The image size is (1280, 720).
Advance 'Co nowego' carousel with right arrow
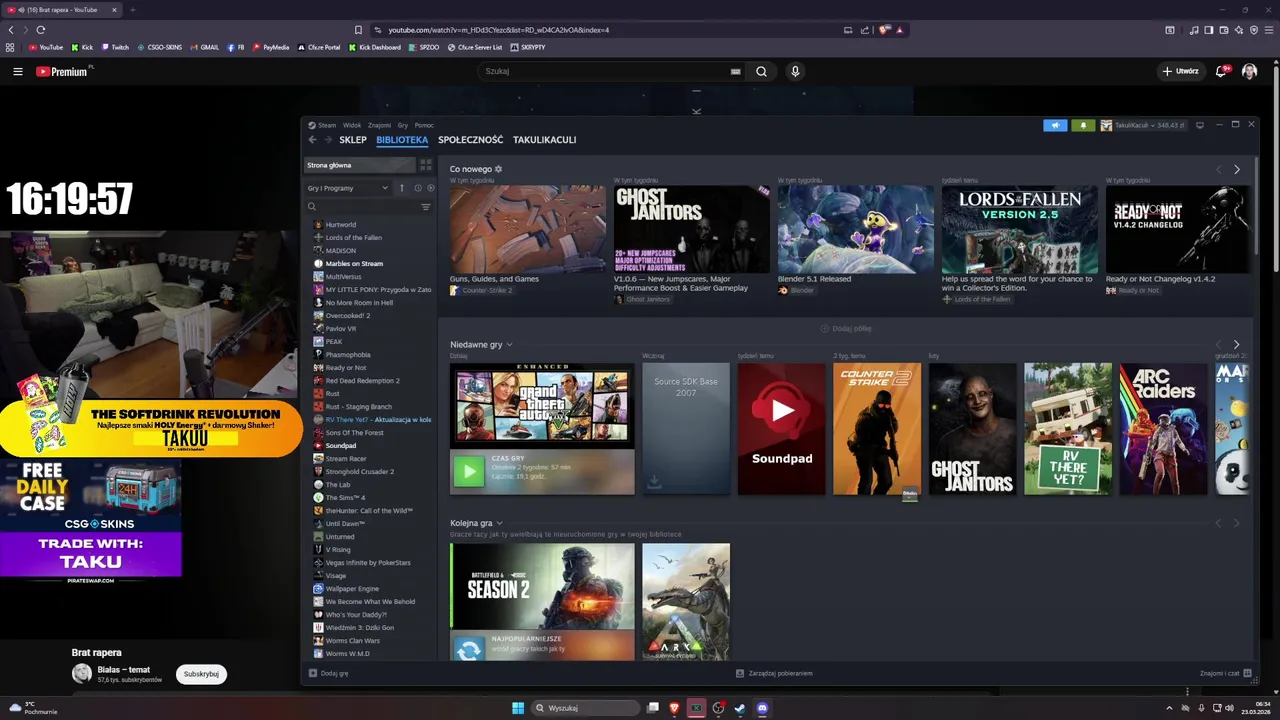[1237, 170]
